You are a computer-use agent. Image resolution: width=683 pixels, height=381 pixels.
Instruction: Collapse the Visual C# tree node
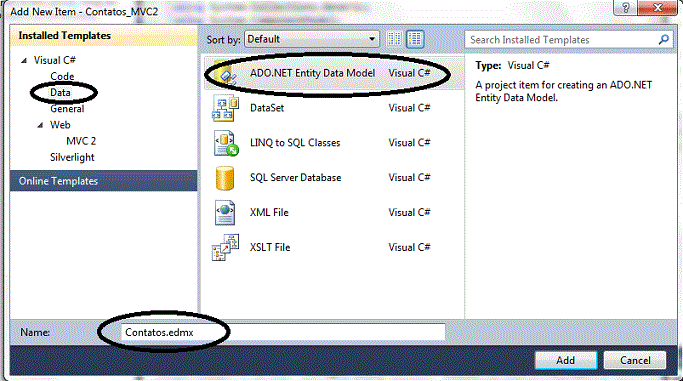[24, 61]
